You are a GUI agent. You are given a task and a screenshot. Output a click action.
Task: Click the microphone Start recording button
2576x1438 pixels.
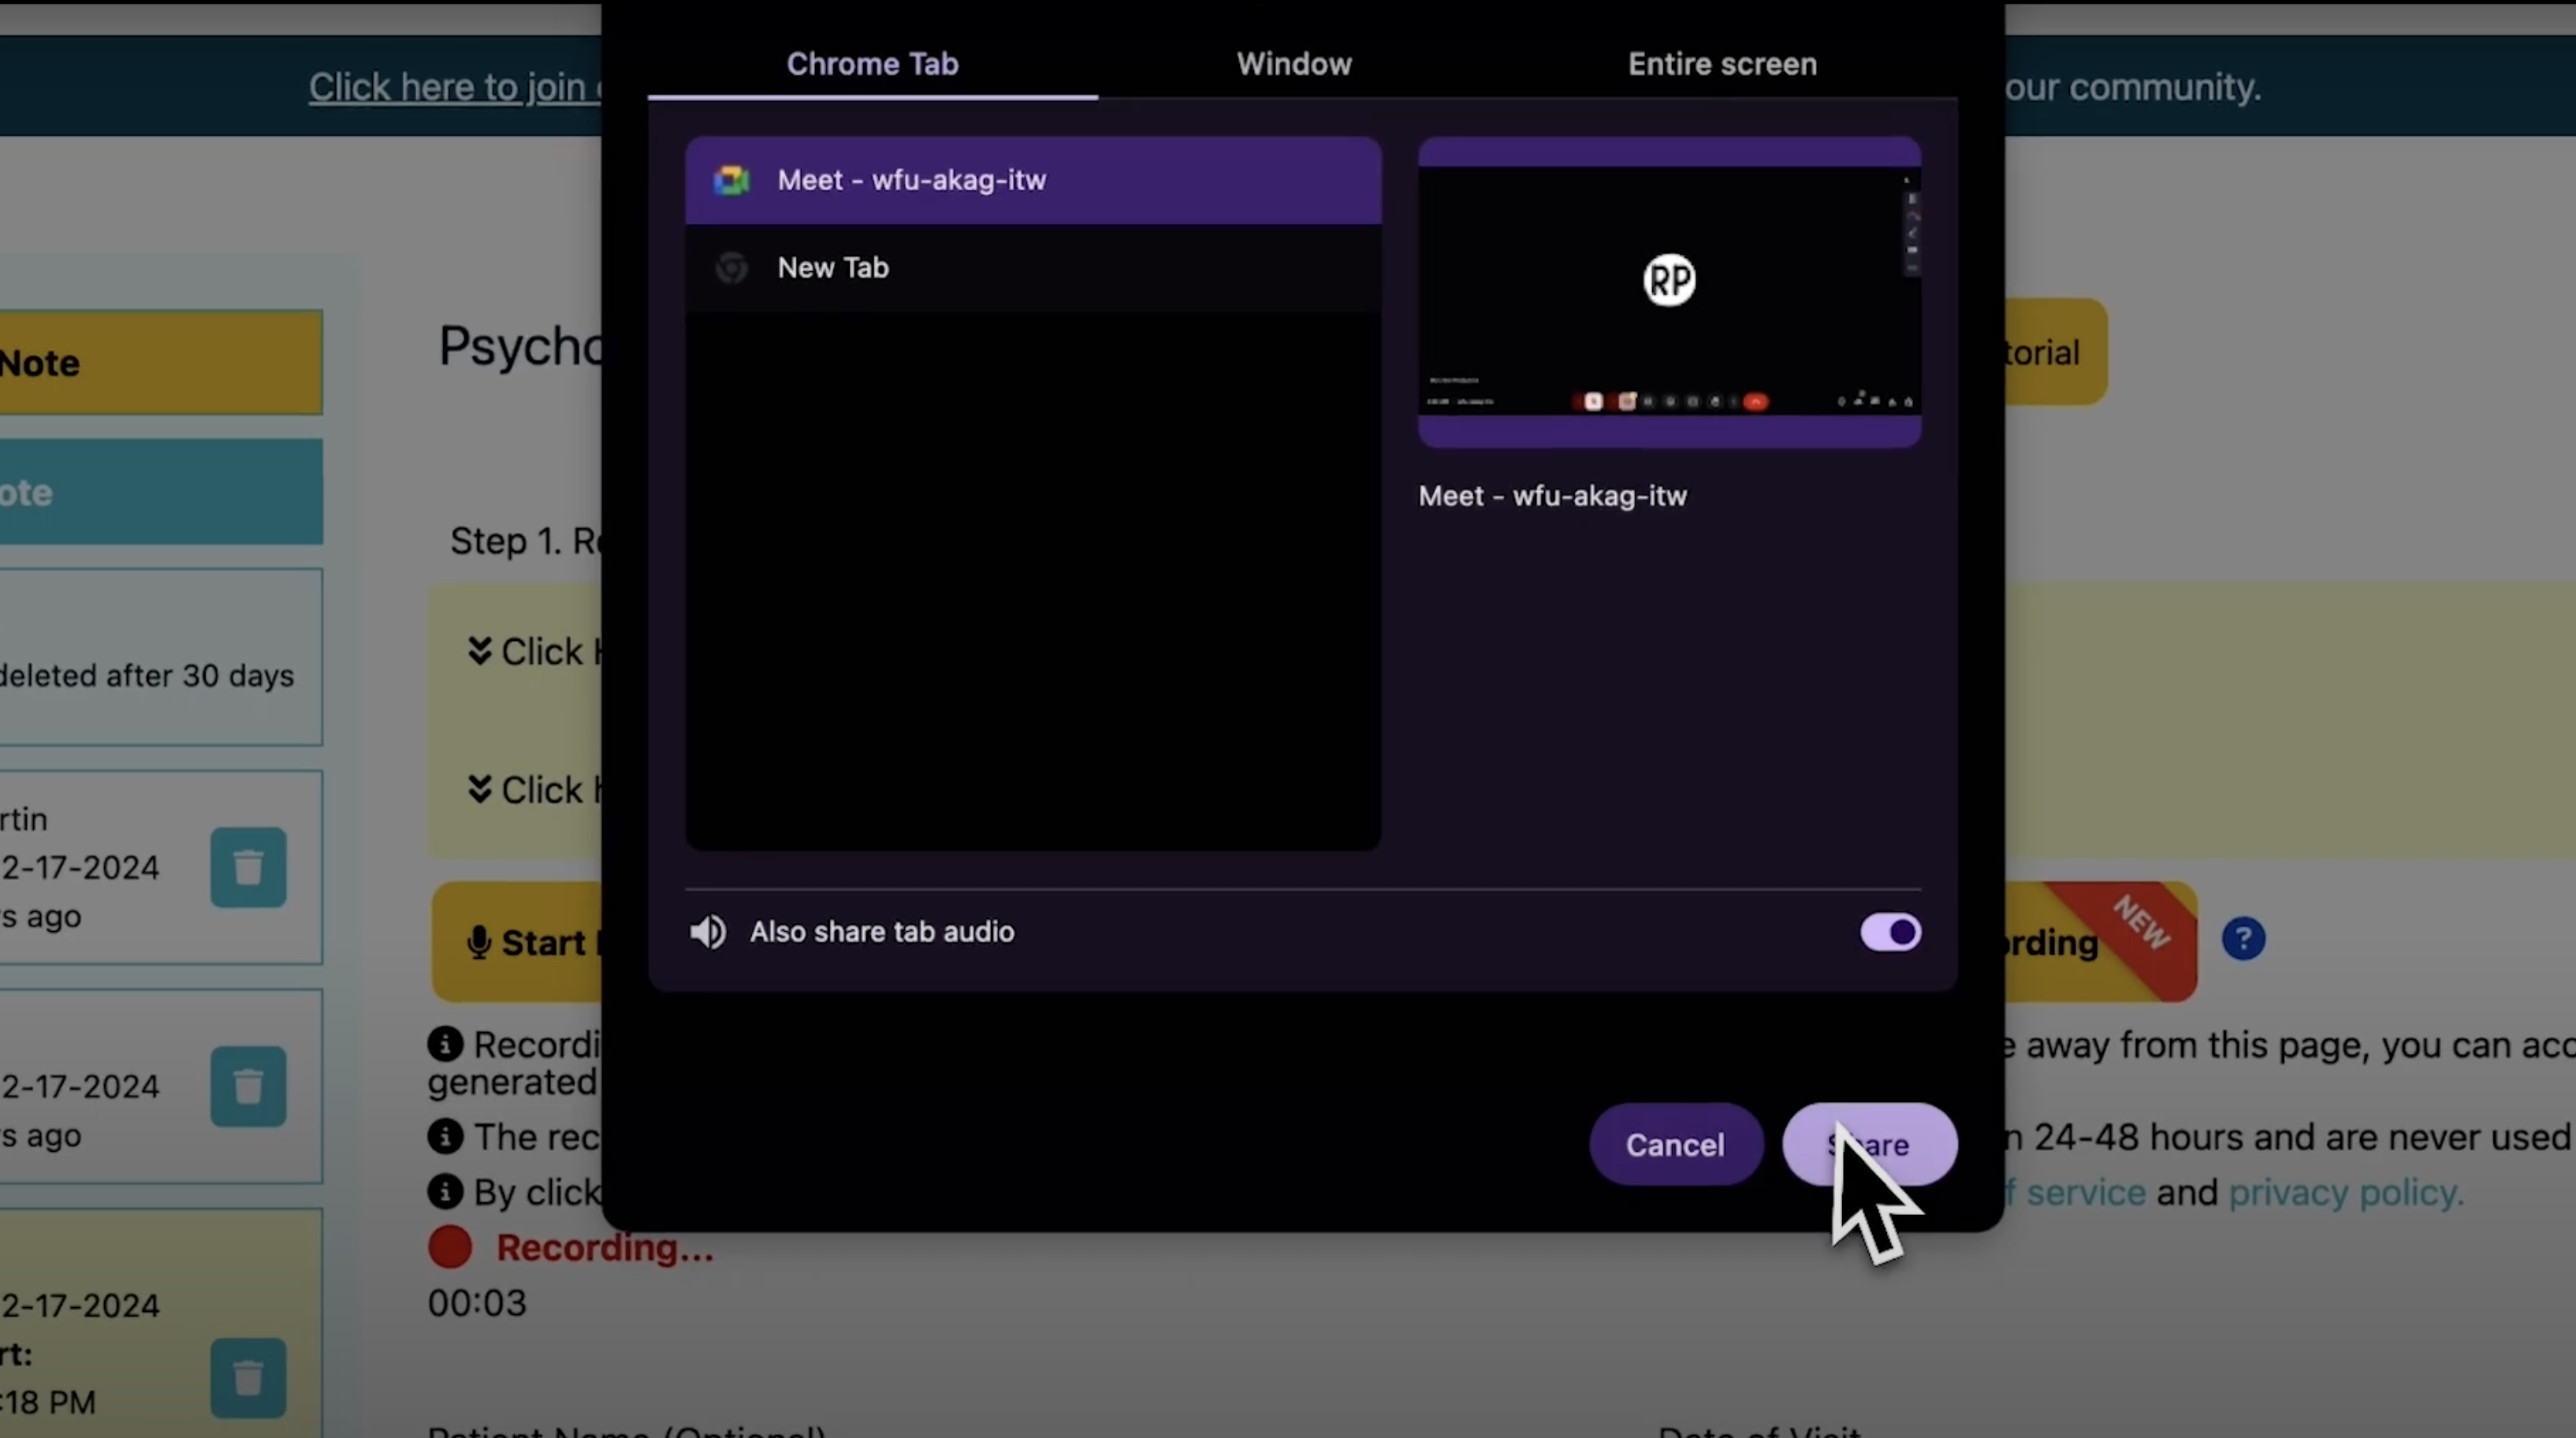click(518, 942)
